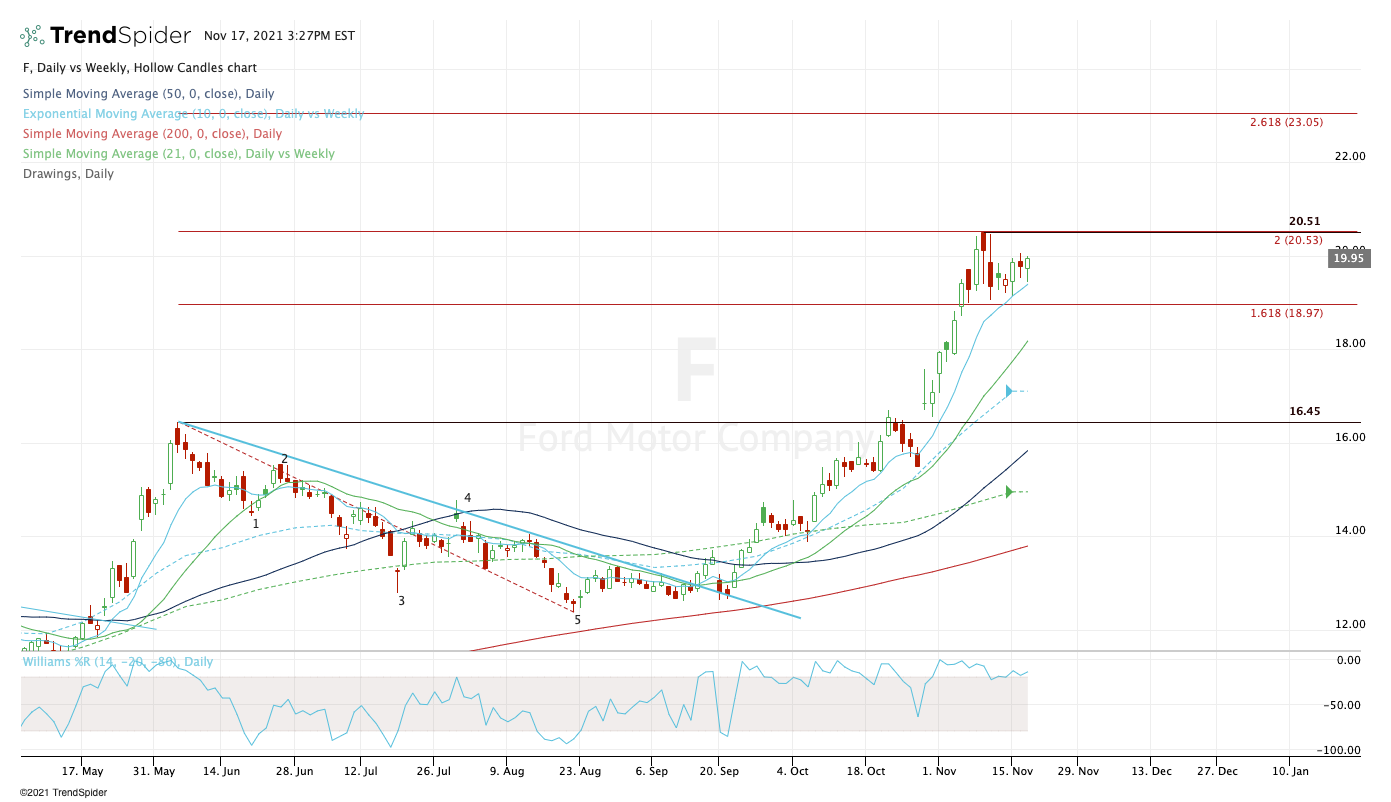Select the Exponential Moving Average (10) legend entry
Viewport: 1391px width, 802px height.
(193, 114)
